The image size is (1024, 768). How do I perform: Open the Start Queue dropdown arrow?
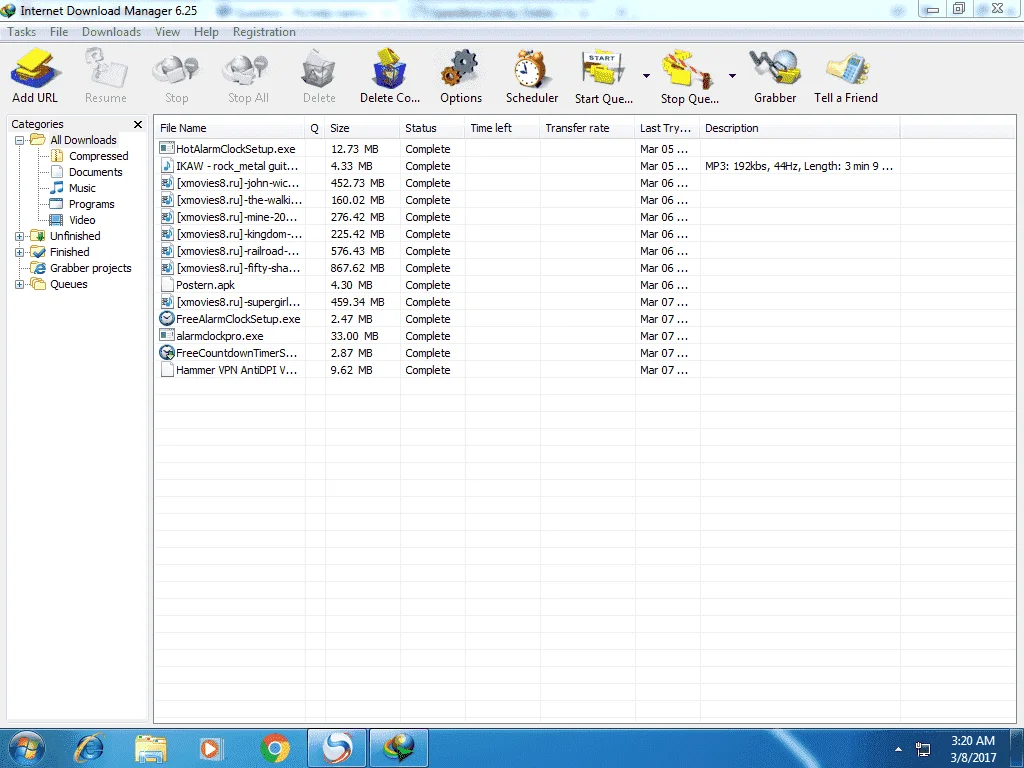pyautogui.click(x=646, y=76)
